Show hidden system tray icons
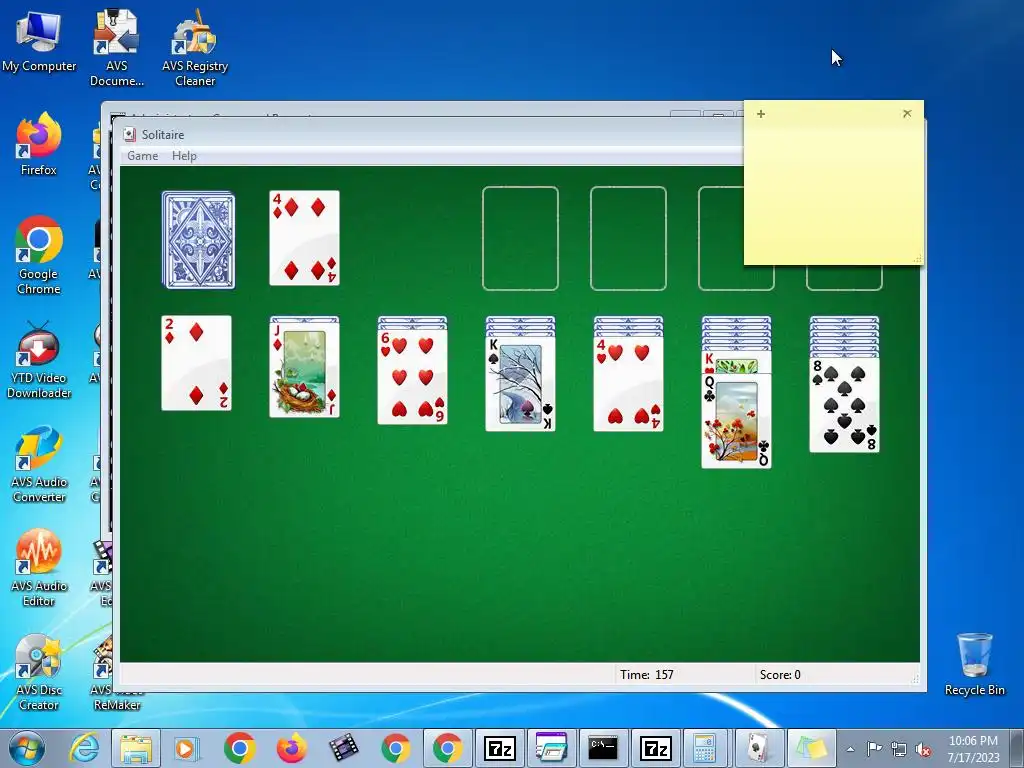 click(850, 749)
